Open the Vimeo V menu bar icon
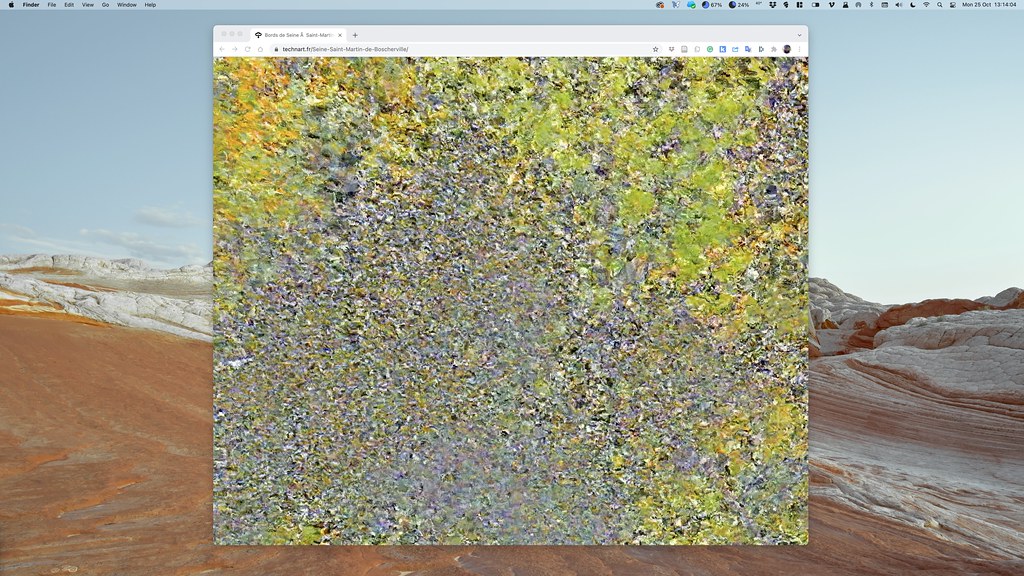This screenshot has height=576, width=1024. (831, 5)
